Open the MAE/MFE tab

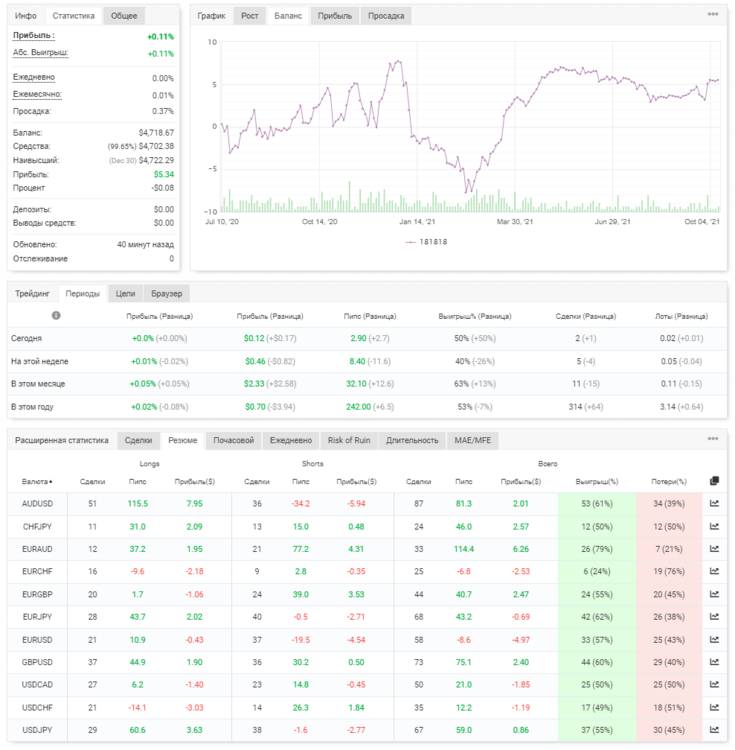tap(472, 440)
